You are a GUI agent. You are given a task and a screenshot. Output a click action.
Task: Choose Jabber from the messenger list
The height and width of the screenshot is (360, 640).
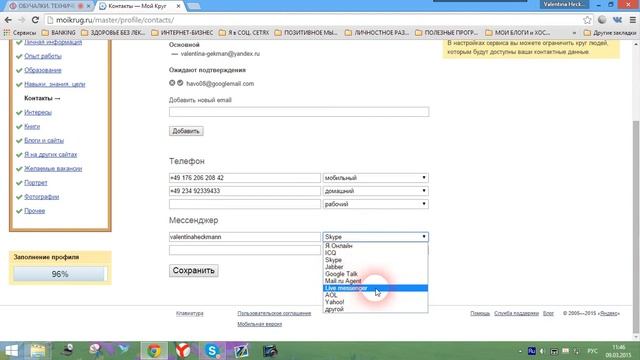[376, 267]
